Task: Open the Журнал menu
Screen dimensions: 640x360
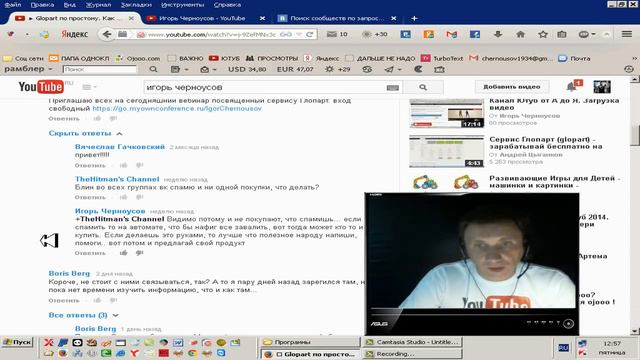Action: [98, 5]
